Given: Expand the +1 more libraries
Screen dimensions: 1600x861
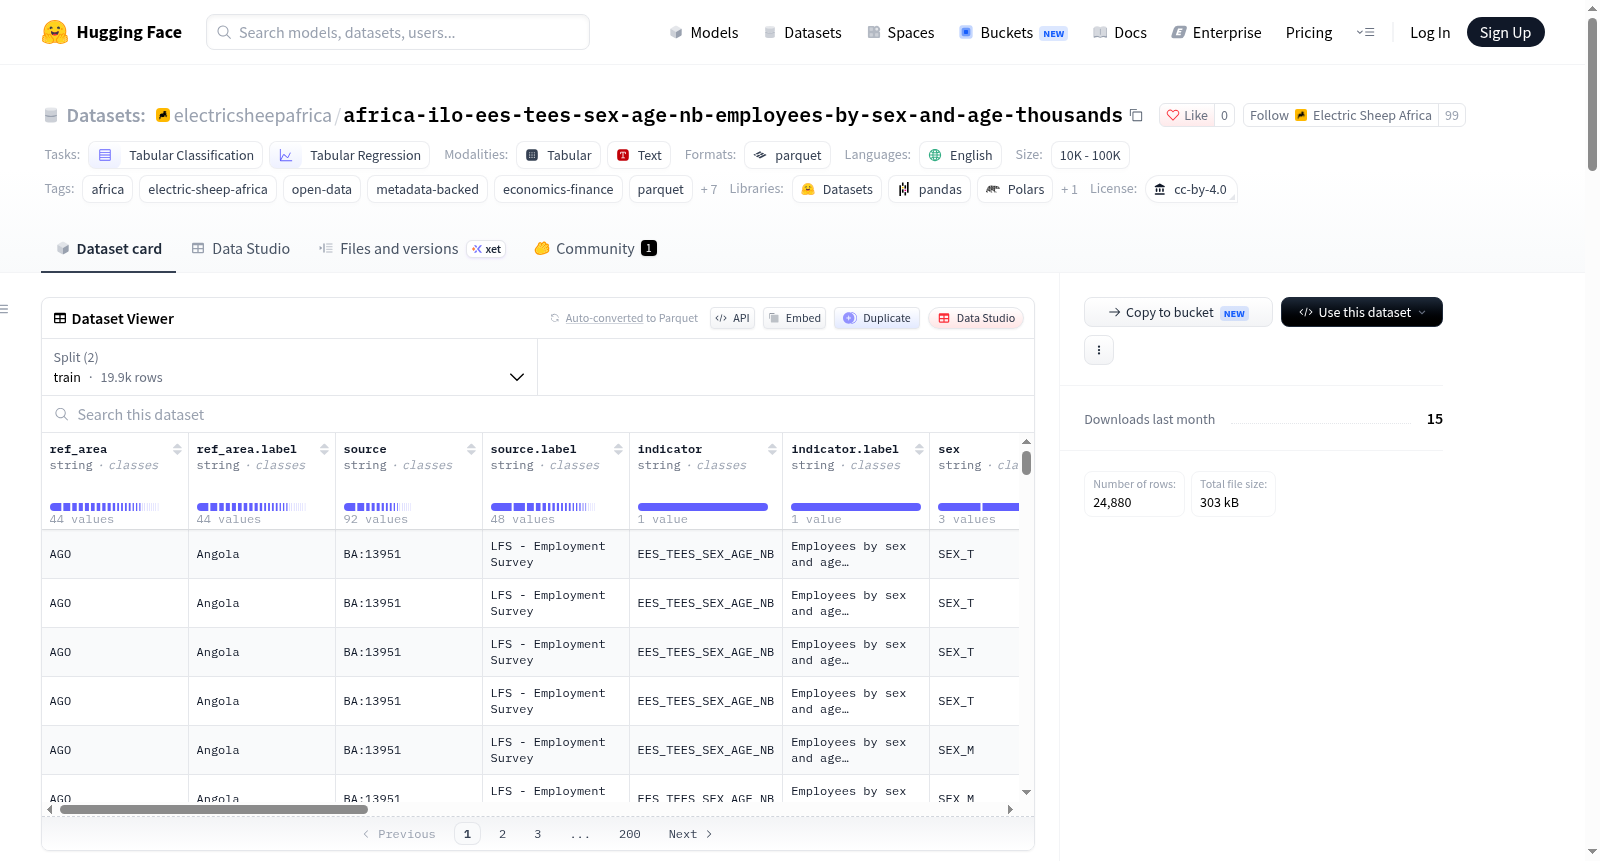Looking at the screenshot, I should pyautogui.click(x=1069, y=189).
